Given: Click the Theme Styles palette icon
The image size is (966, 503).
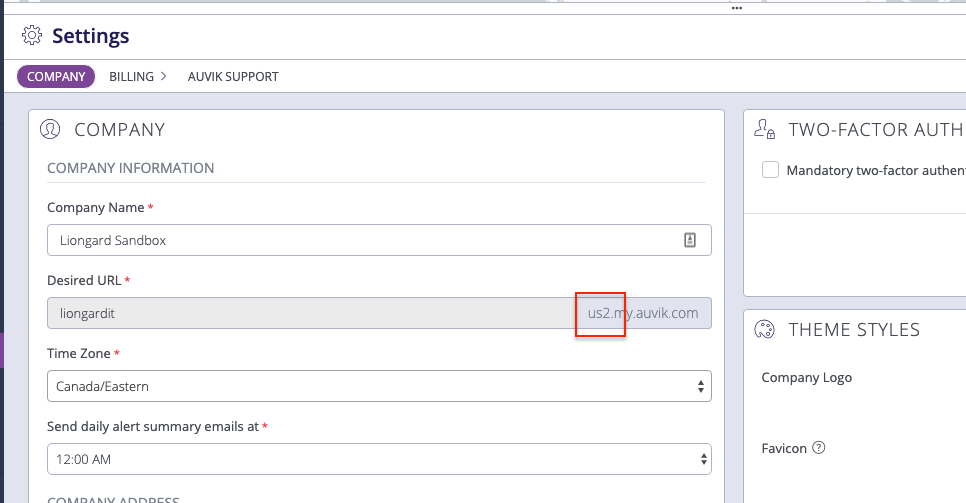Looking at the screenshot, I should point(765,329).
